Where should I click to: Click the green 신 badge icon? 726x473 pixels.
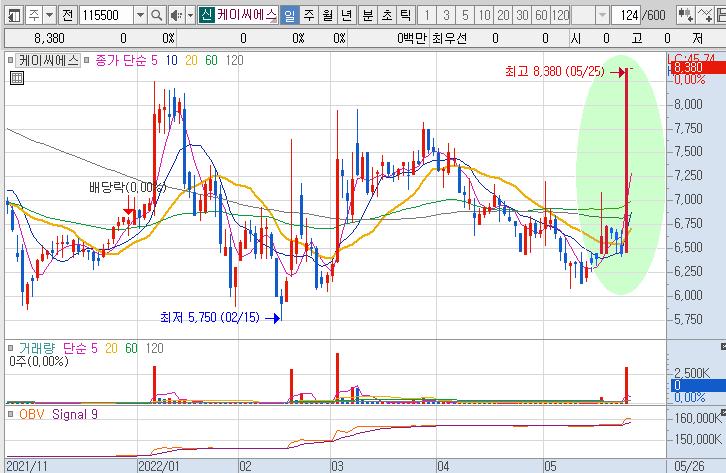click(x=207, y=15)
